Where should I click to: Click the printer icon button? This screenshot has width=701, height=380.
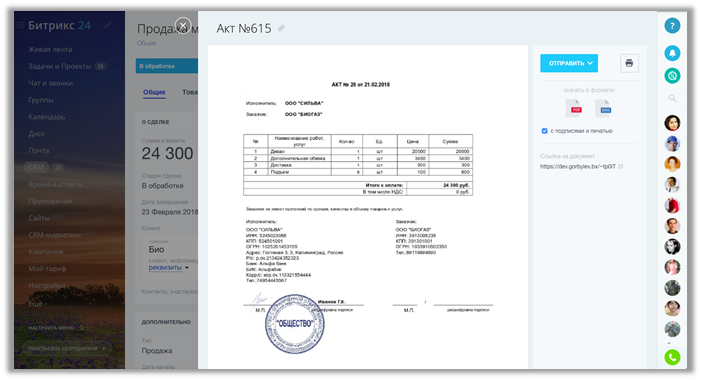(629, 63)
